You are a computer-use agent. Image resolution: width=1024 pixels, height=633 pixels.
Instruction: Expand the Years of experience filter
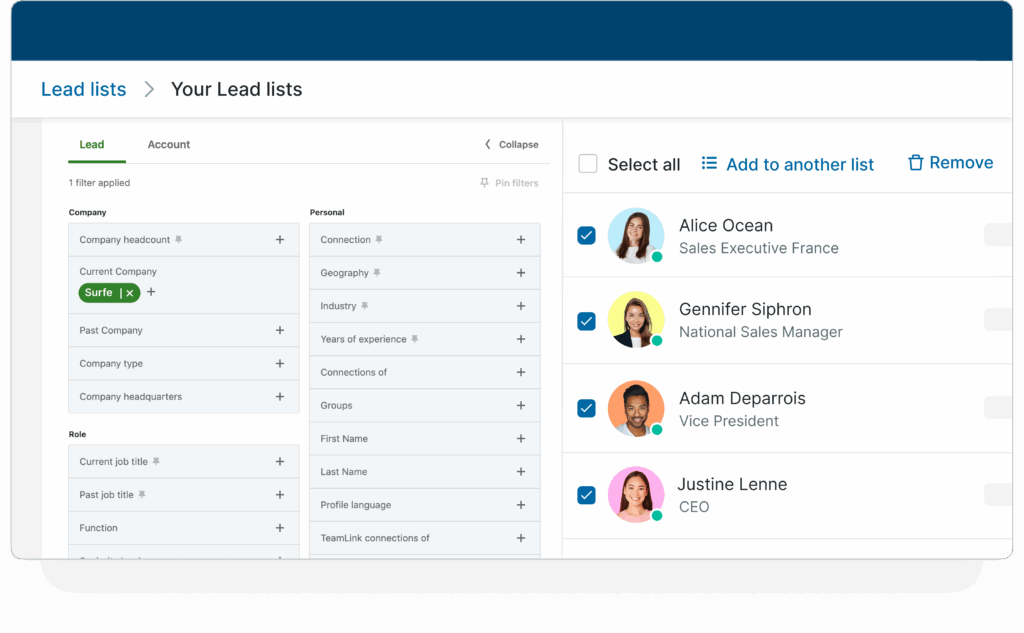click(x=521, y=339)
